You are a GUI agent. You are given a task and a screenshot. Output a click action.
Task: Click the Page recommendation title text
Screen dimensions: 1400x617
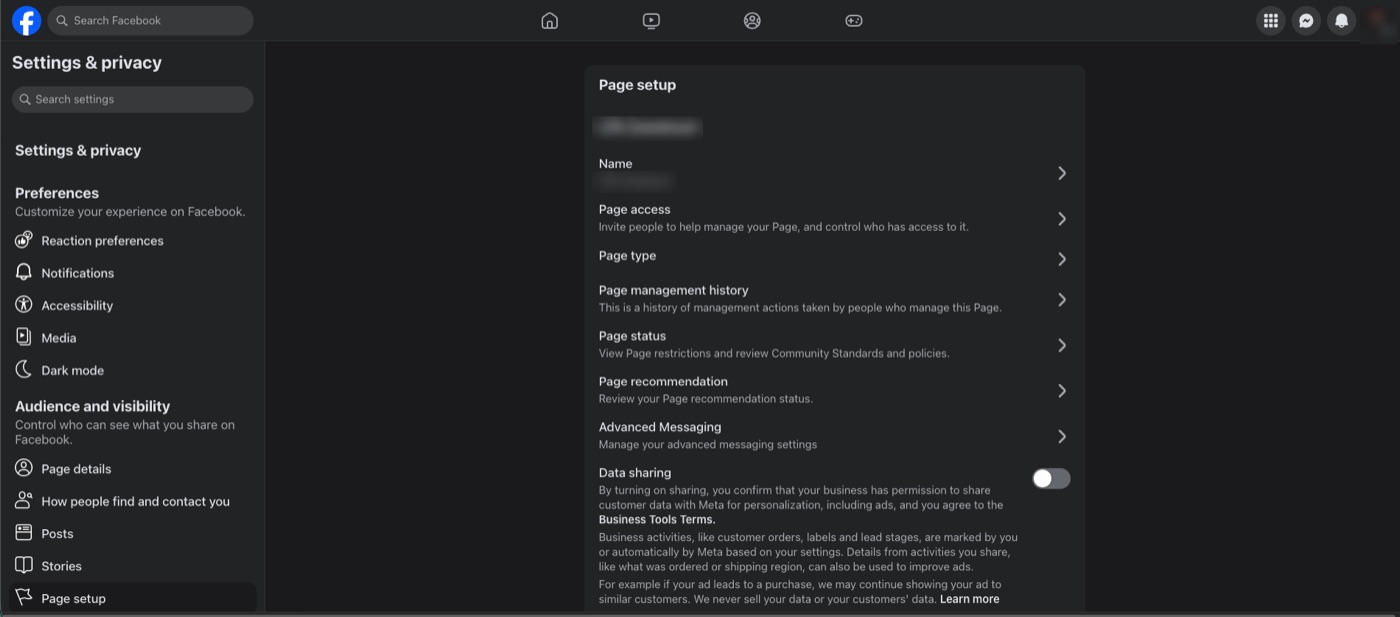click(x=663, y=381)
